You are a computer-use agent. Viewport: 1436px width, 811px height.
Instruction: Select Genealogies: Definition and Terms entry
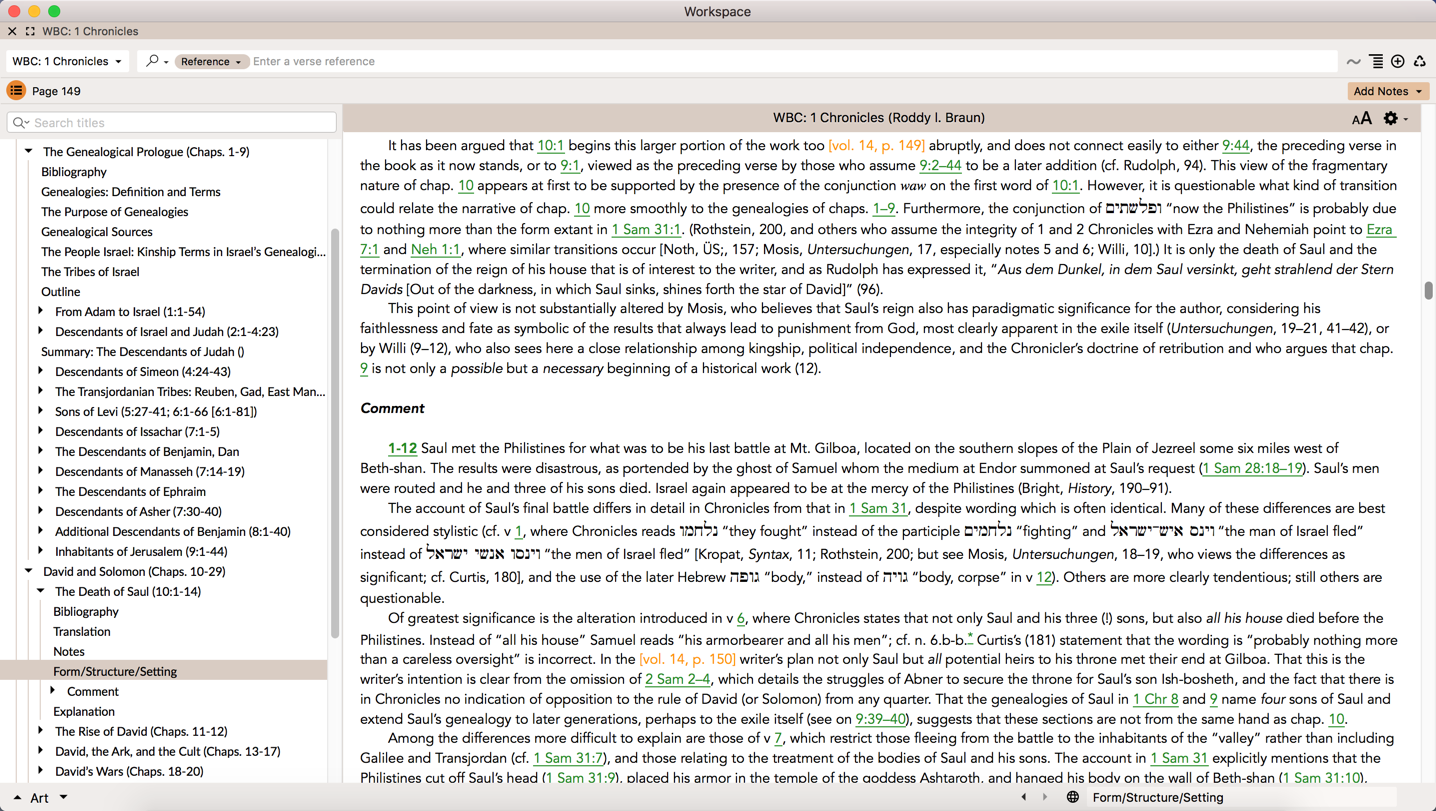pos(131,191)
